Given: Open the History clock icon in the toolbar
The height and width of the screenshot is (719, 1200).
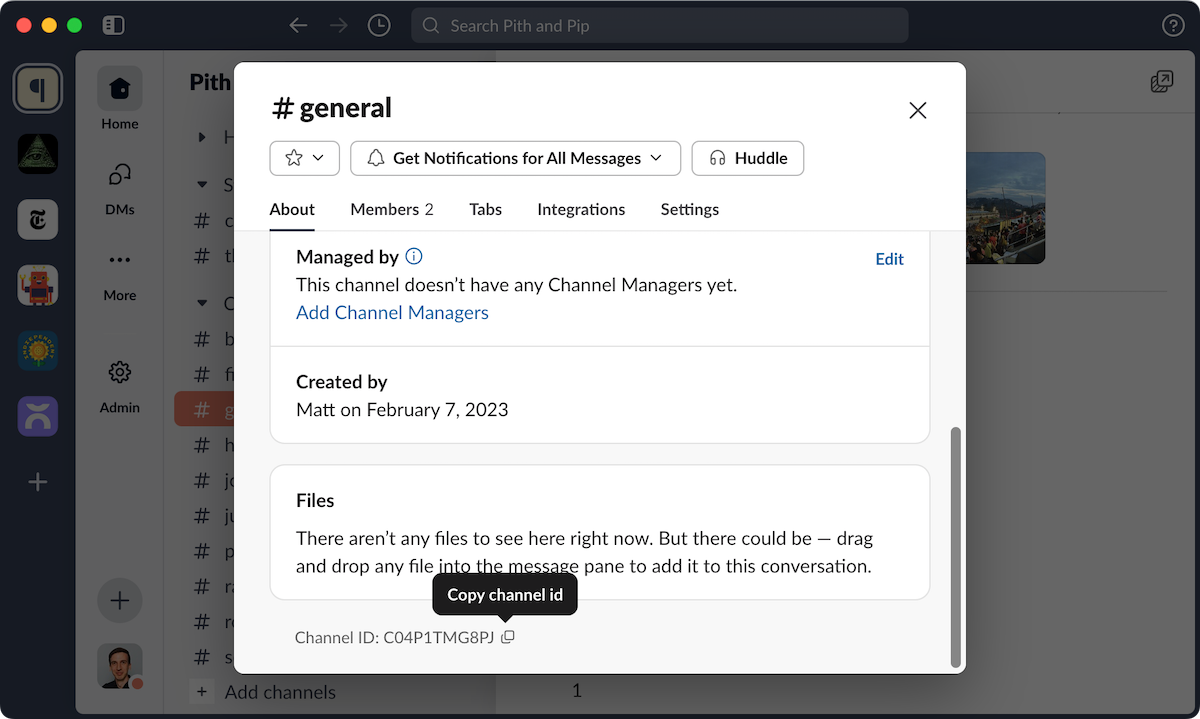Looking at the screenshot, I should coord(379,26).
